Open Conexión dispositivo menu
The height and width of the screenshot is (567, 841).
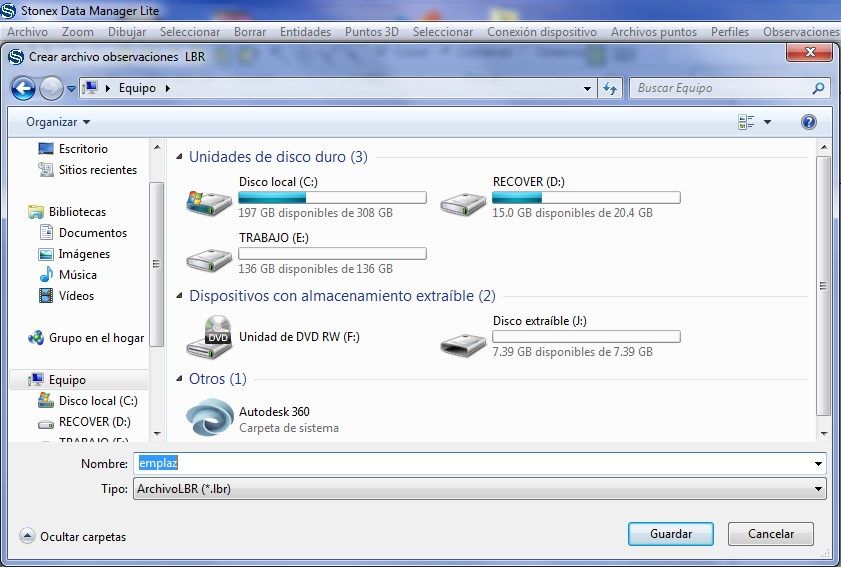pyautogui.click(x=542, y=32)
